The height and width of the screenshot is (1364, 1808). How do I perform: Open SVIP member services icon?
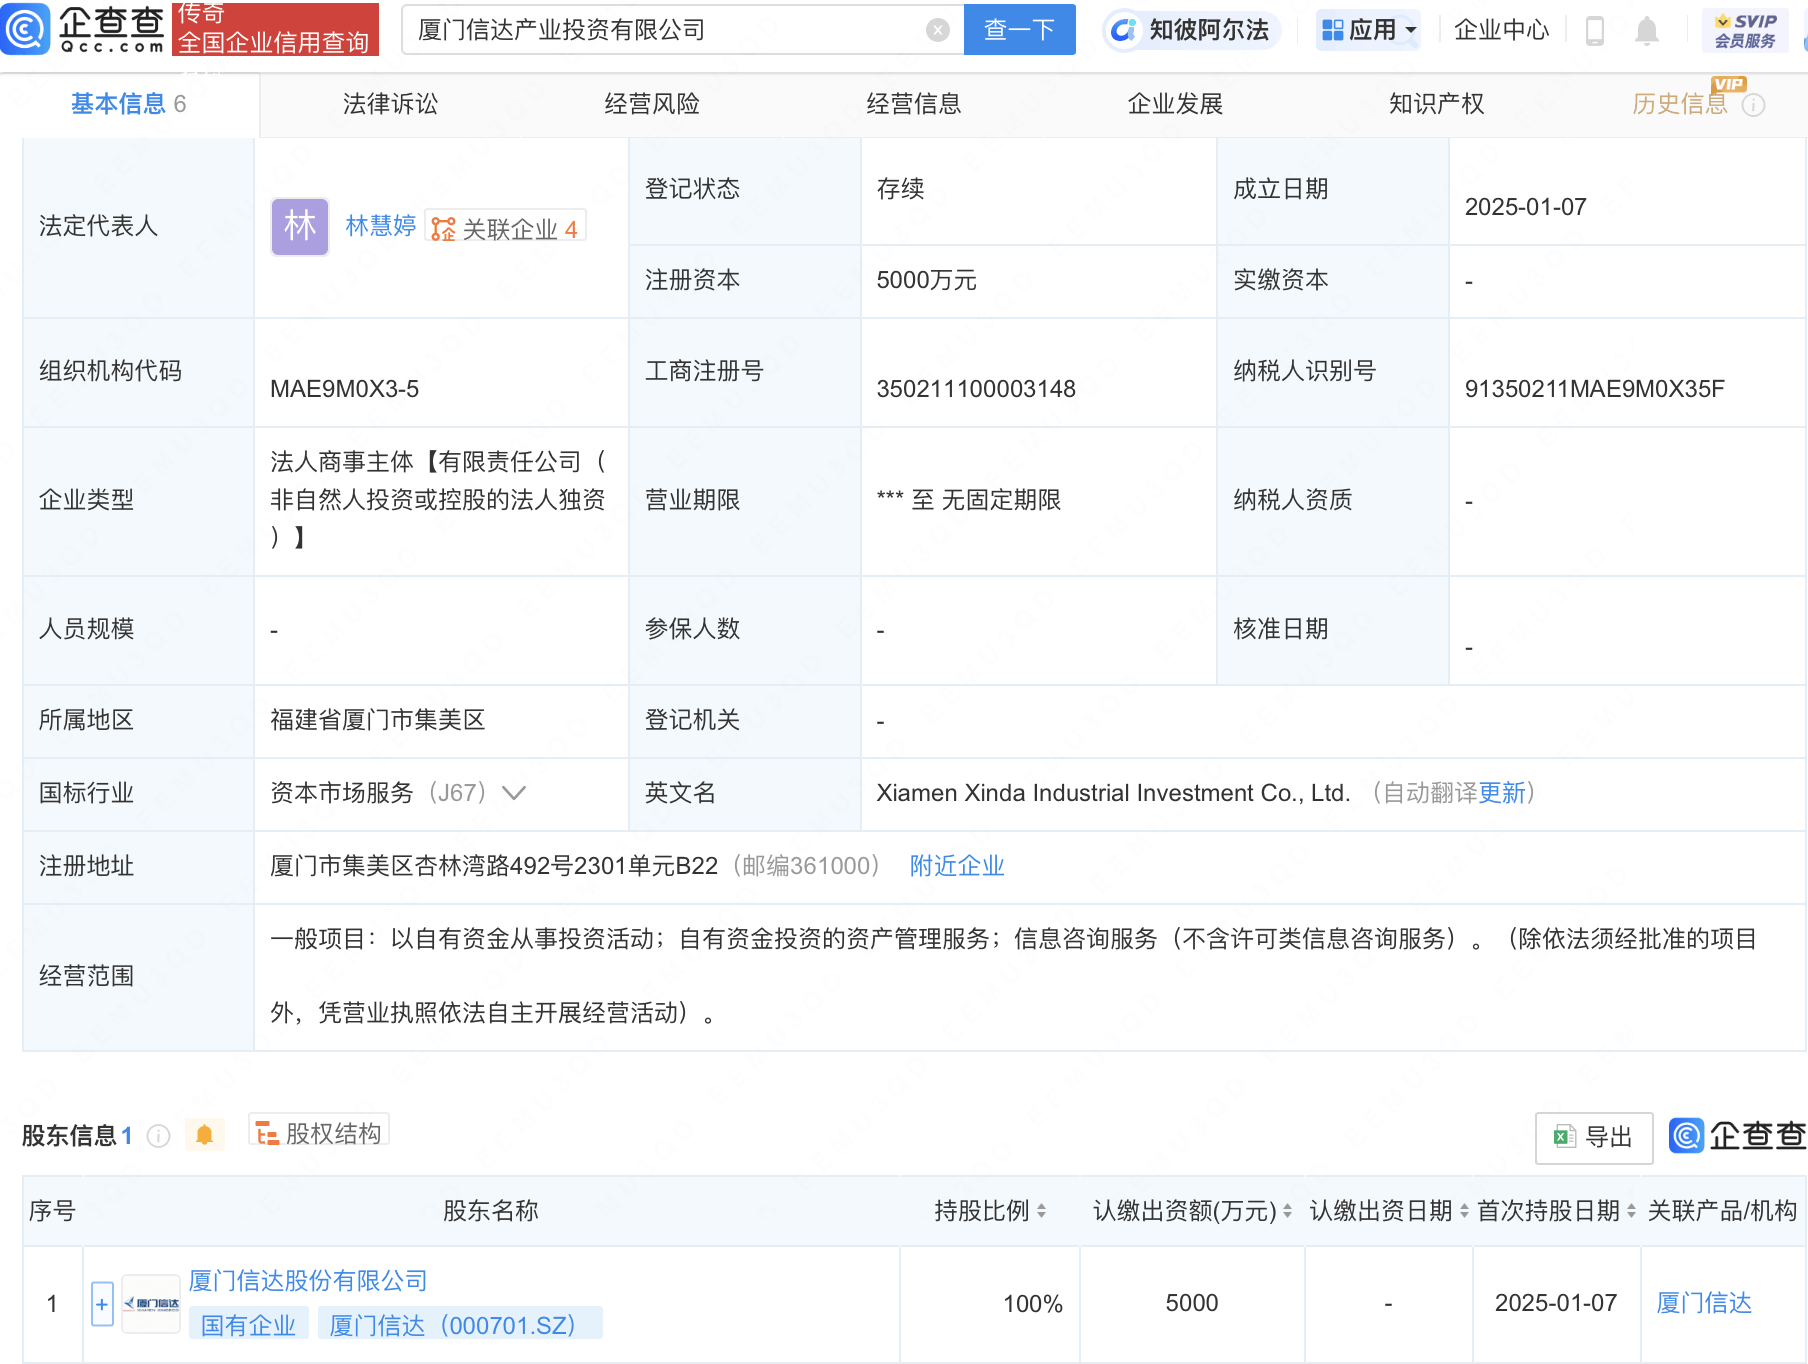pos(1745,30)
